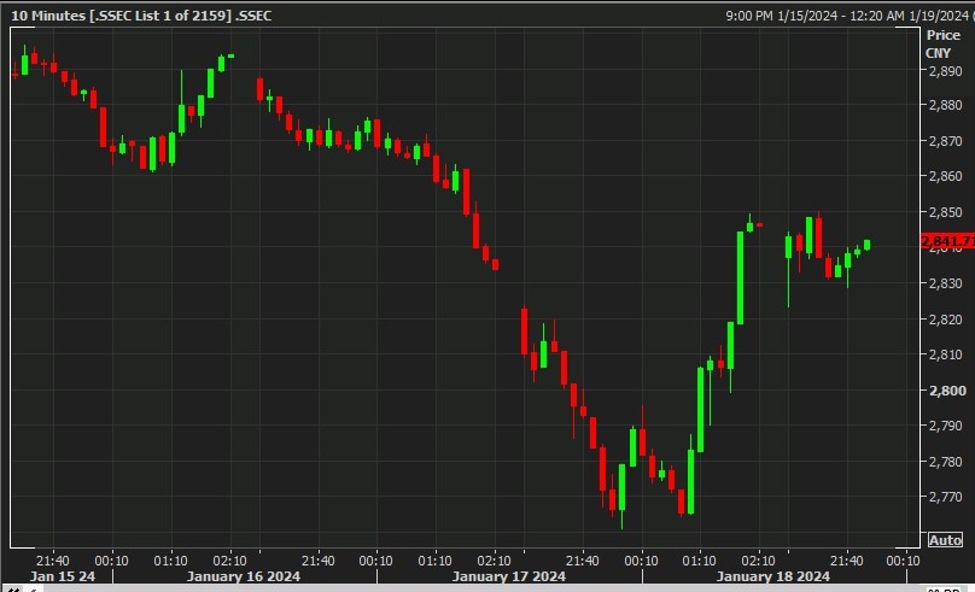Click the 2,890 price axis label
This screenshot has height=592, width=975.
946,70
